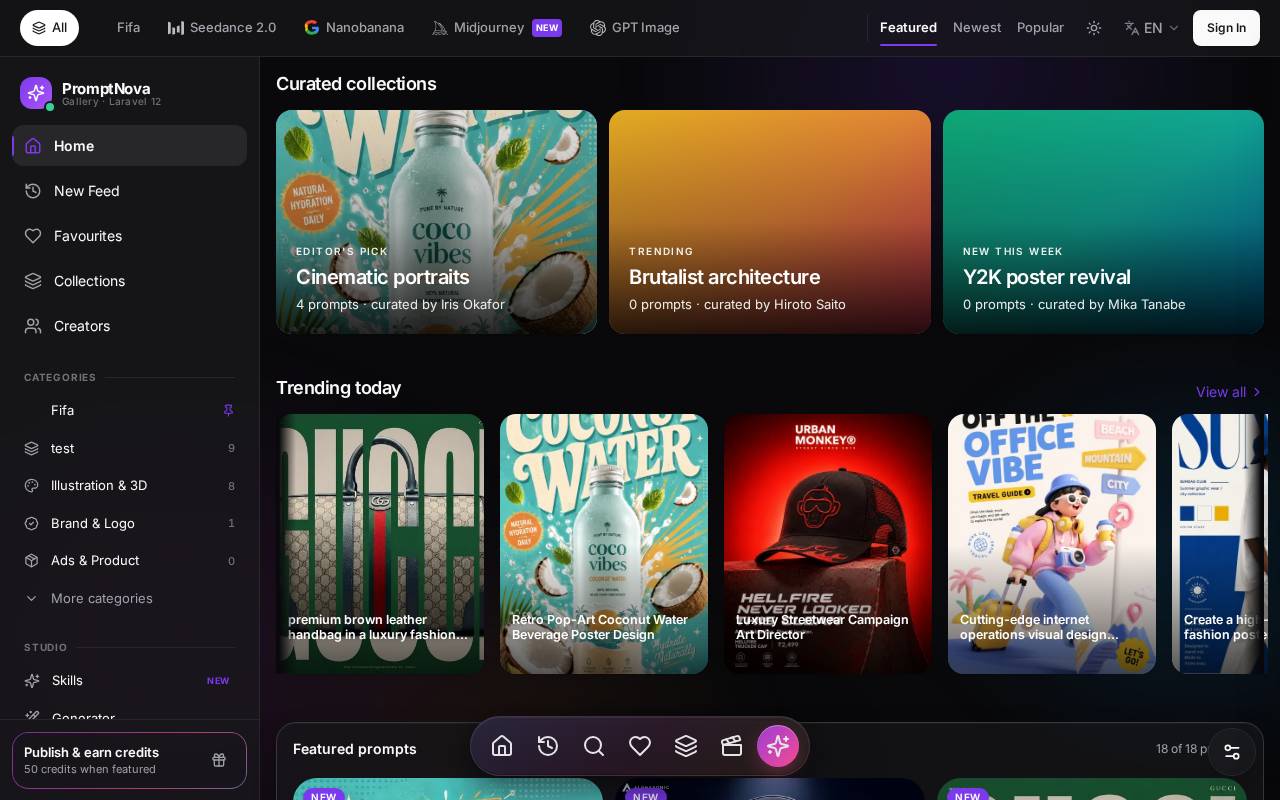
Task: Select the Nanobanana model filter
Action: pyautogui.click(x=354, y=28)
